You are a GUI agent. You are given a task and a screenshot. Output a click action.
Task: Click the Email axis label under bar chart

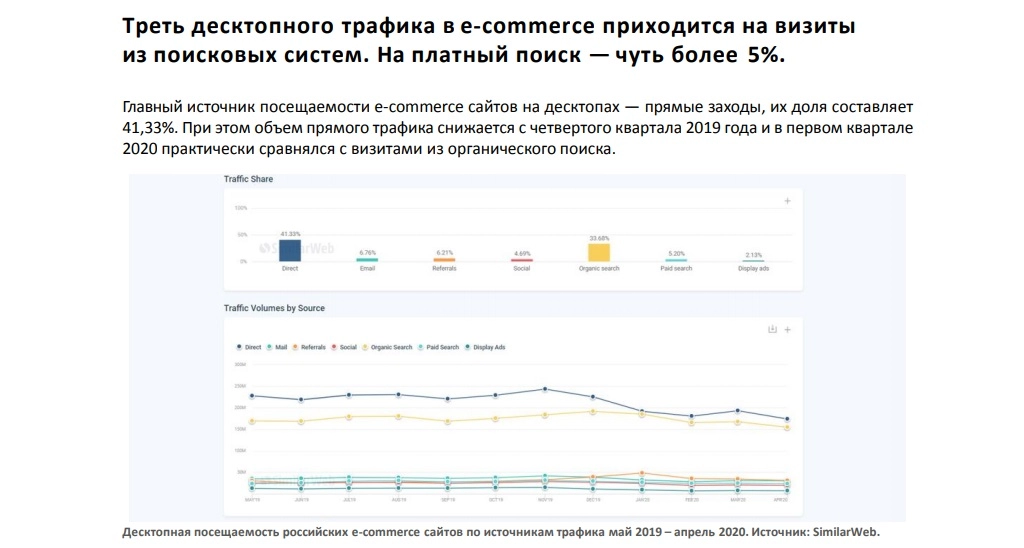(368, 268)
